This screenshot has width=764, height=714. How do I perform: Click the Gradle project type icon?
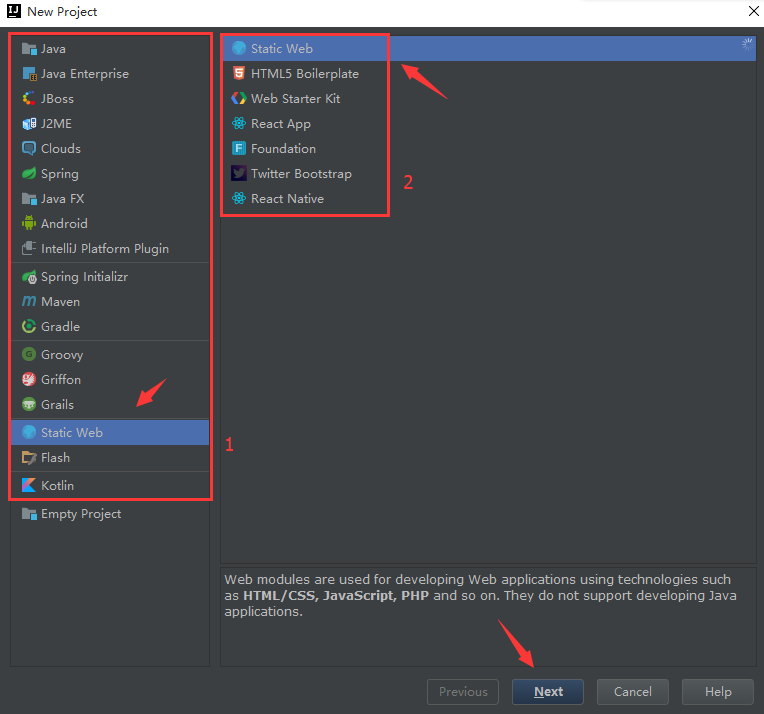tap(29, 327)
